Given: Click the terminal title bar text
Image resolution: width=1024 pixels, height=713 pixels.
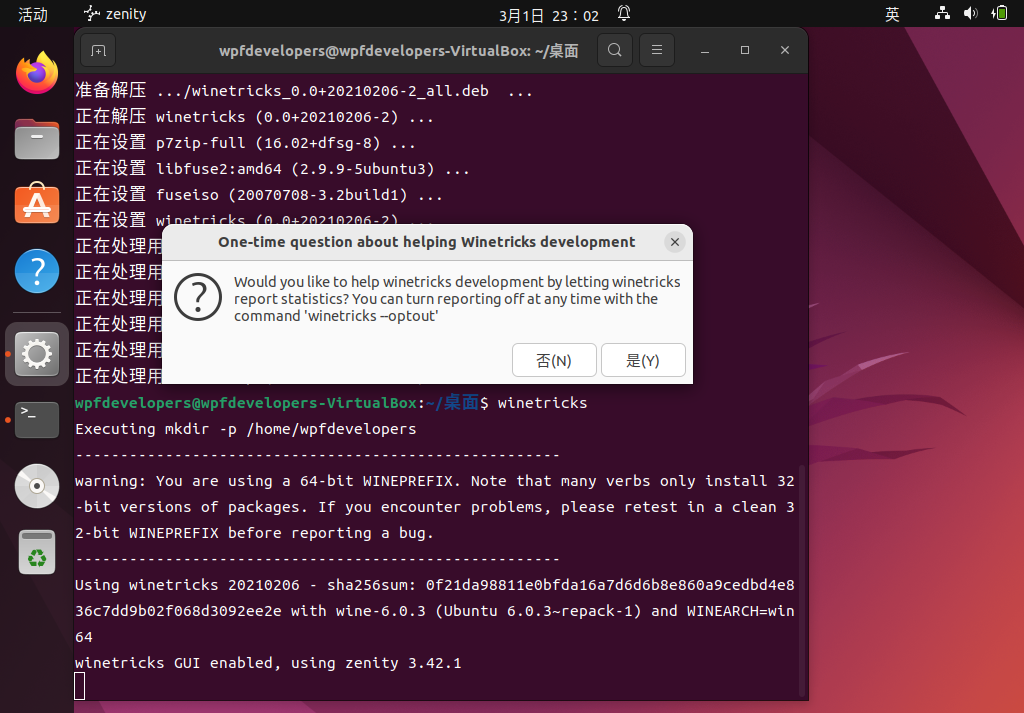Looking at the screenshot, I should (x=398, y=51).
